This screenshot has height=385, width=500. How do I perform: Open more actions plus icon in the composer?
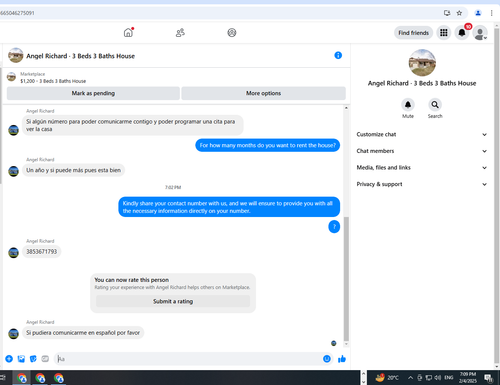[x=9, y=359]
